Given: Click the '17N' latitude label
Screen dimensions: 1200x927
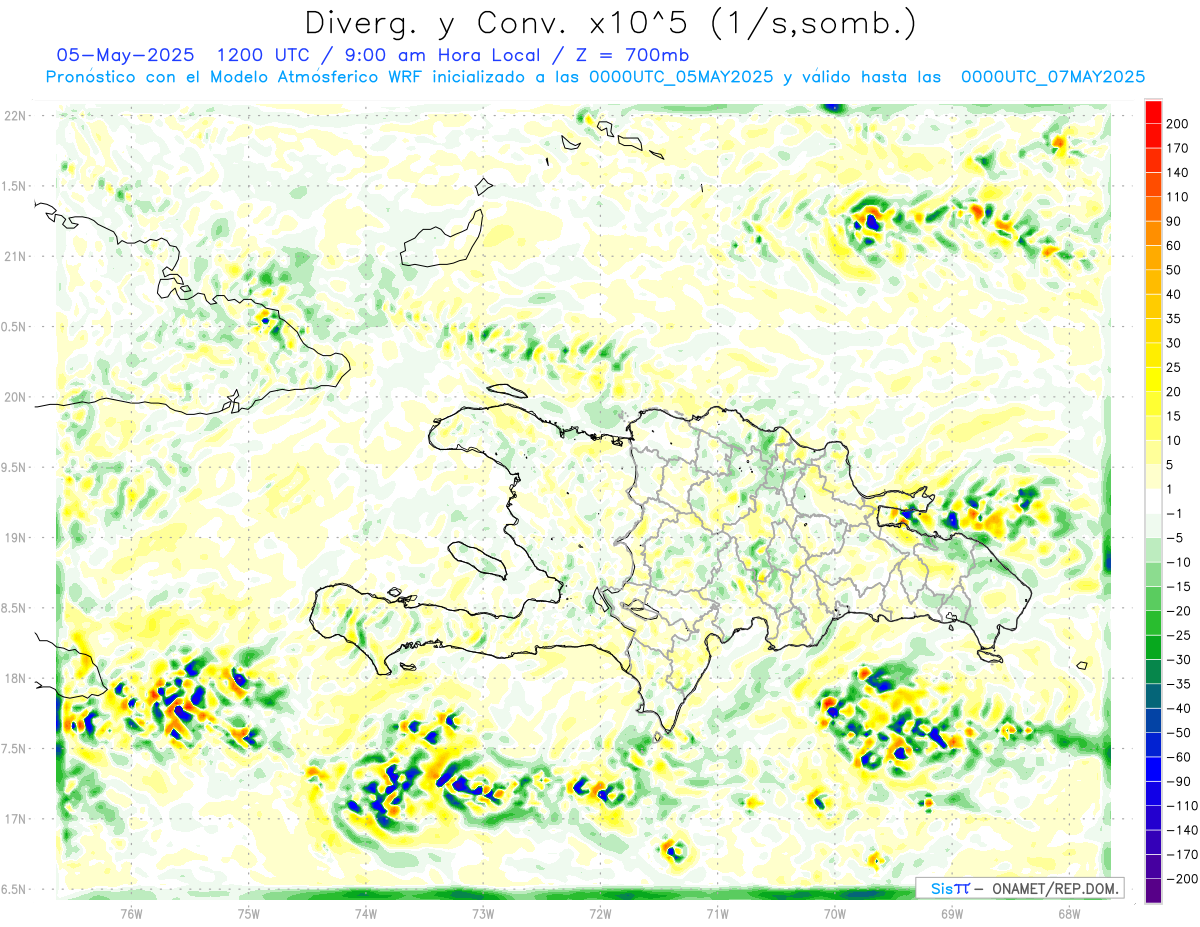Looking at the screenshot, I should pos(16,819).
